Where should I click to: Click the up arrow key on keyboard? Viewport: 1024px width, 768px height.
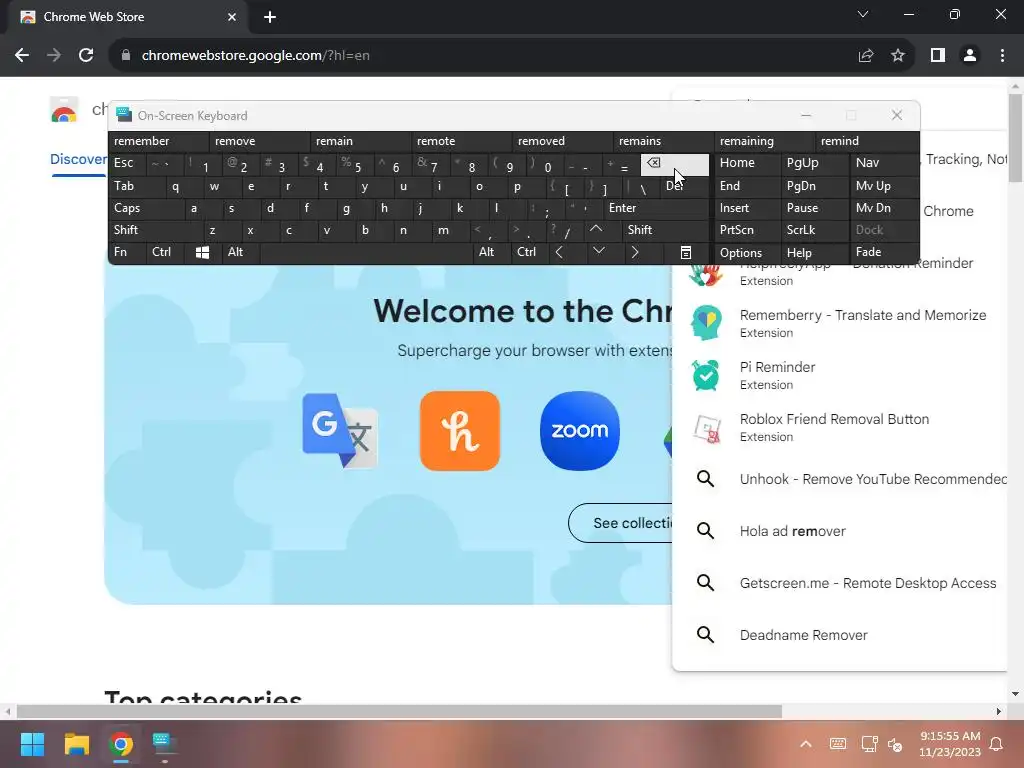(596, 230)
